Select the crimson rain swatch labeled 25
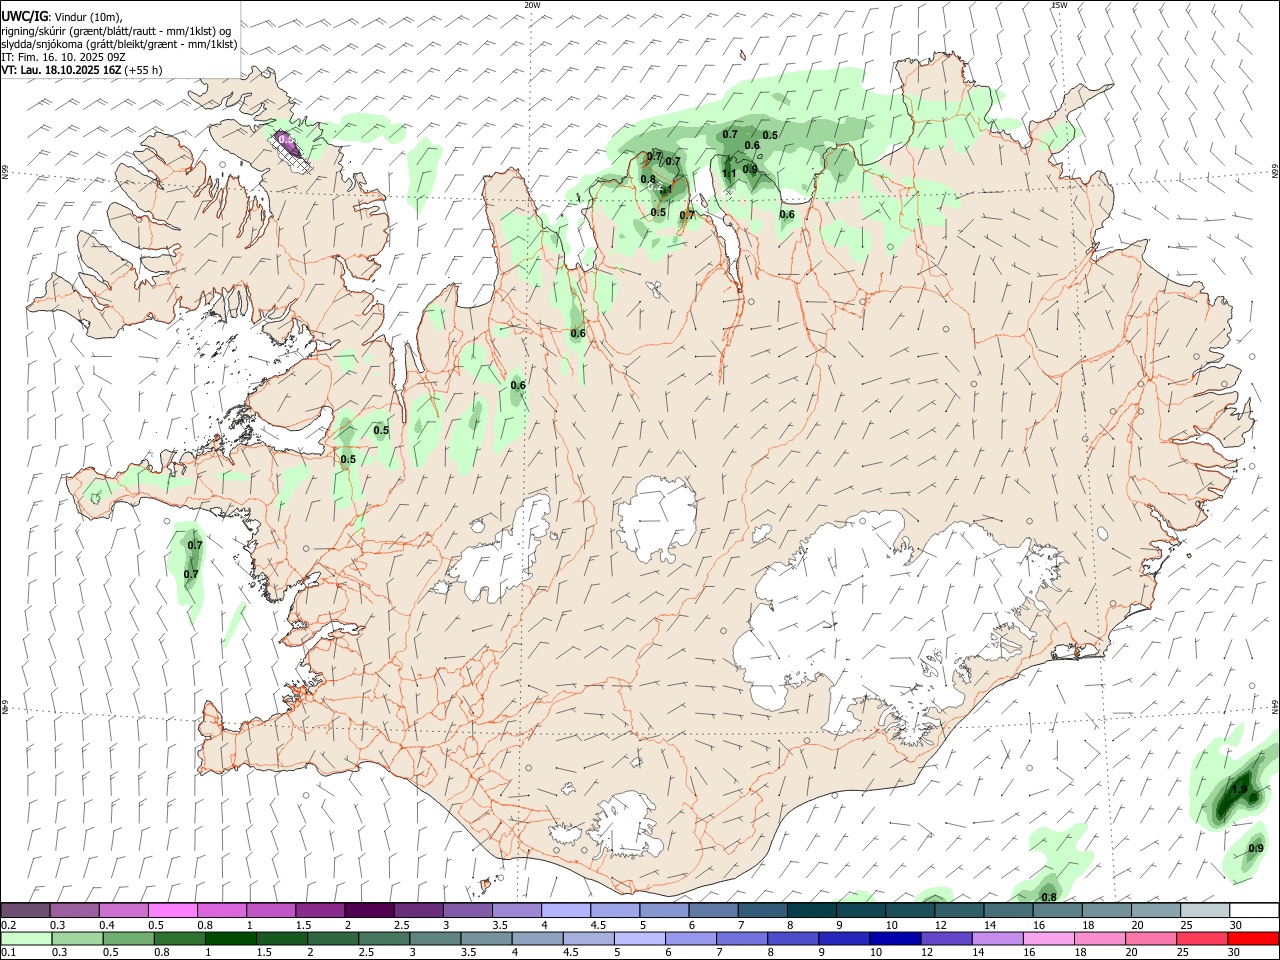This screenshot has height=960, width=1280. (1203, 938)
